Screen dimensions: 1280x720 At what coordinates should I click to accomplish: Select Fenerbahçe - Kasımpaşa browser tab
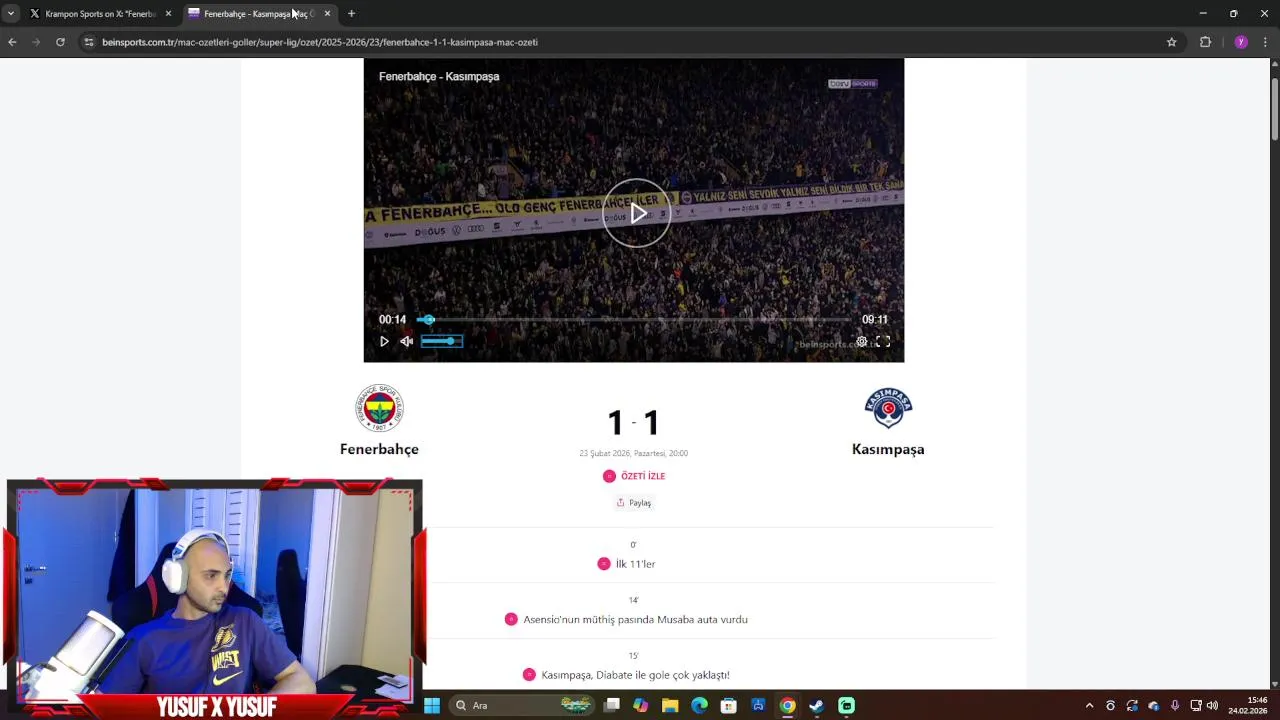258,14
